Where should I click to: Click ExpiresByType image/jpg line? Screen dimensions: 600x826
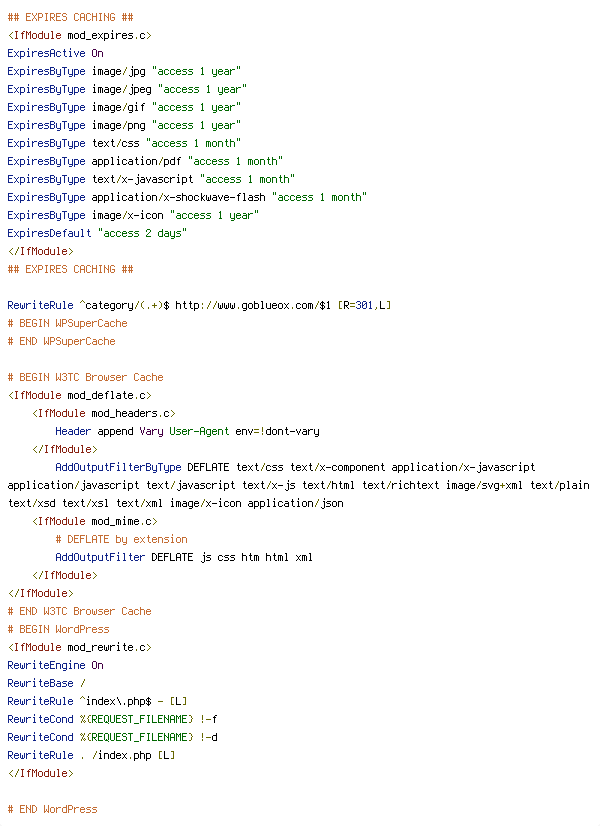click(124, 71)
